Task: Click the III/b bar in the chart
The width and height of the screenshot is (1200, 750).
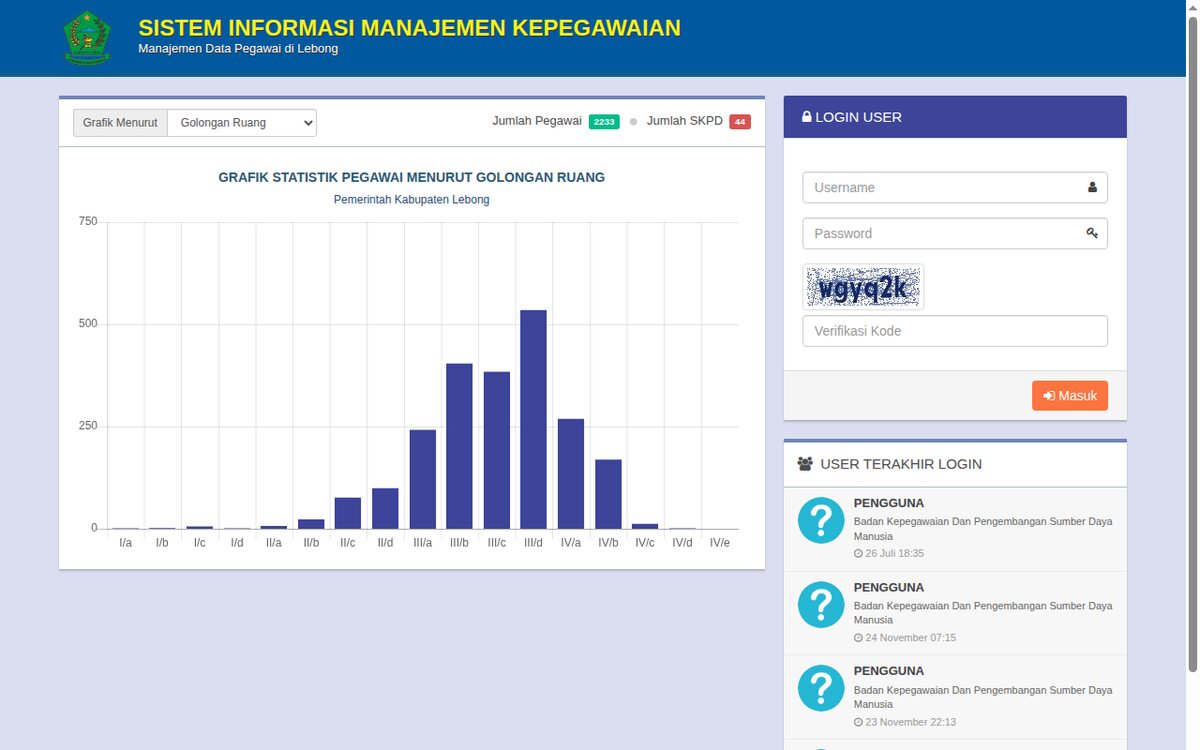Action: click(x=459, y=446)
